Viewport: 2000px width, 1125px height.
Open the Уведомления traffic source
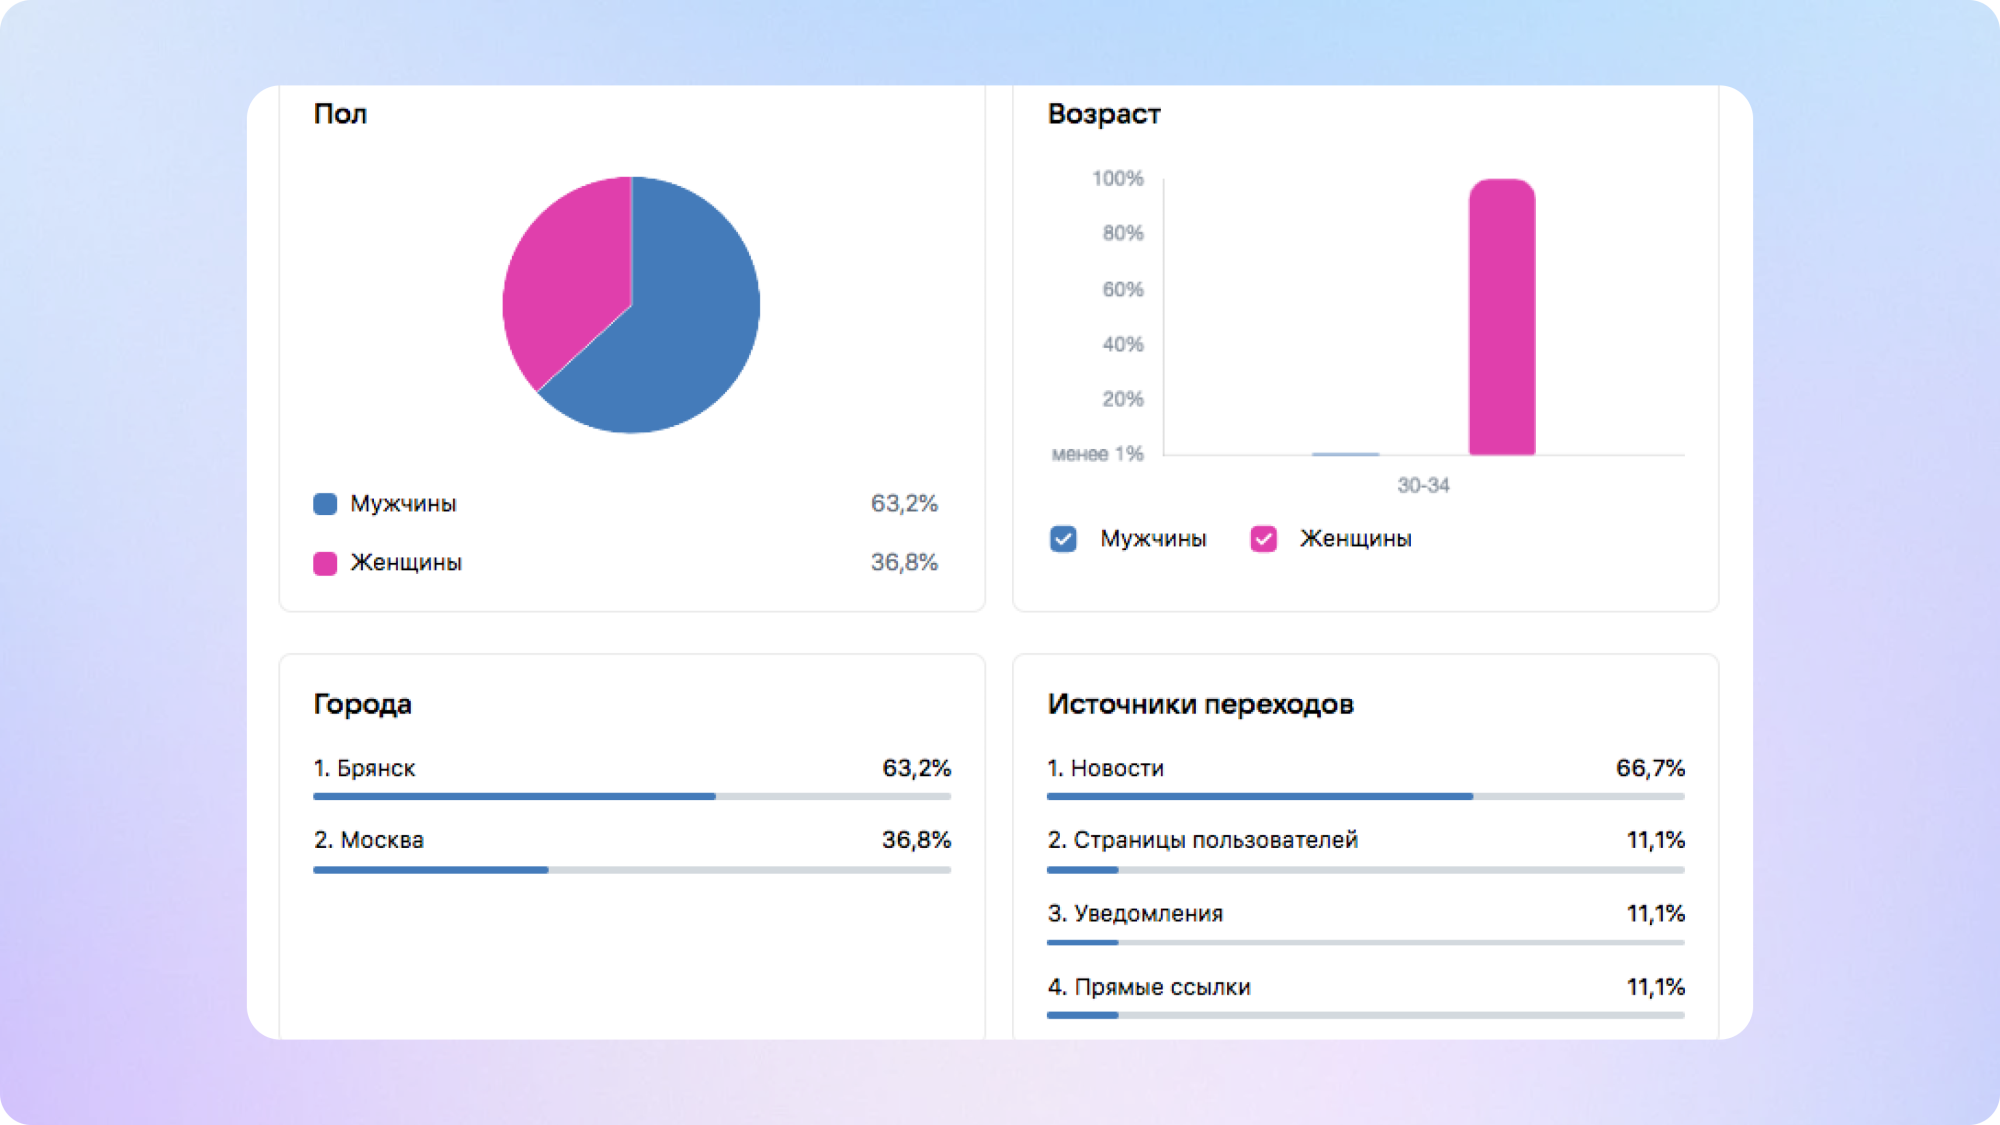[x=1136, y=913]
